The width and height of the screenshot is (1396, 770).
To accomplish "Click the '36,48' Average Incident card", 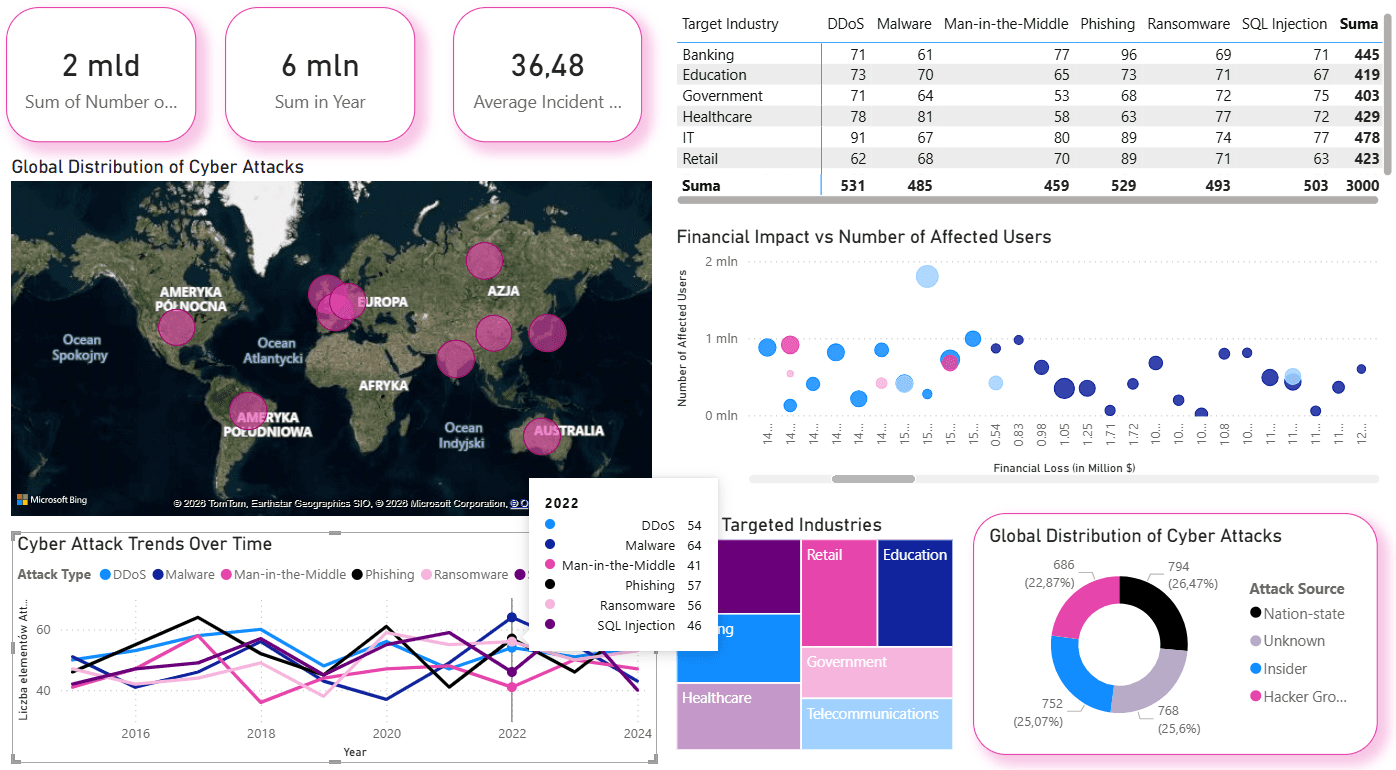I will pyautogui.click(x=547, y=74).
